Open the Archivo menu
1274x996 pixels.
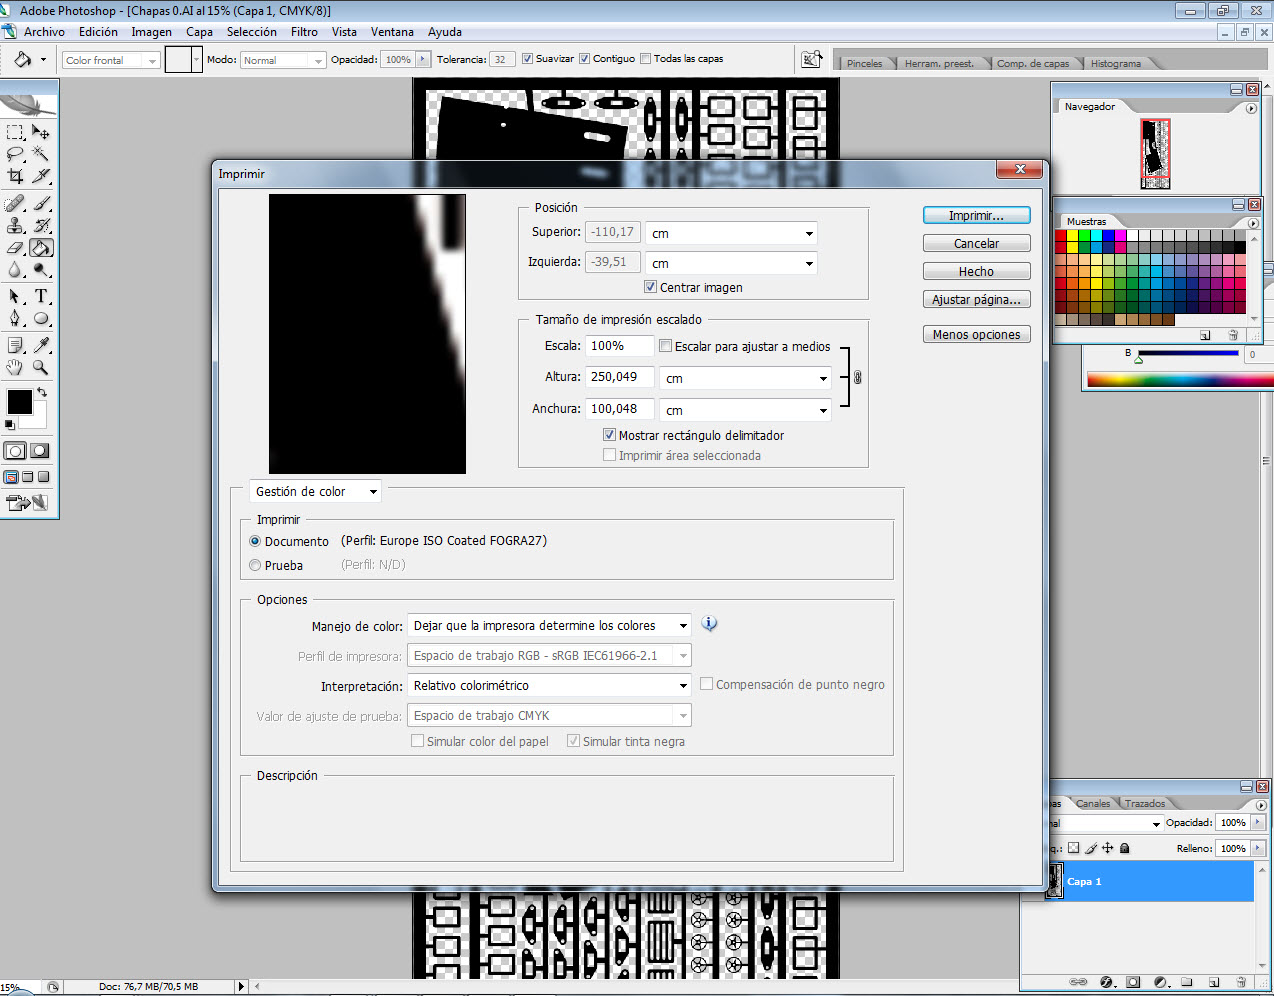[x=44, y=32]
